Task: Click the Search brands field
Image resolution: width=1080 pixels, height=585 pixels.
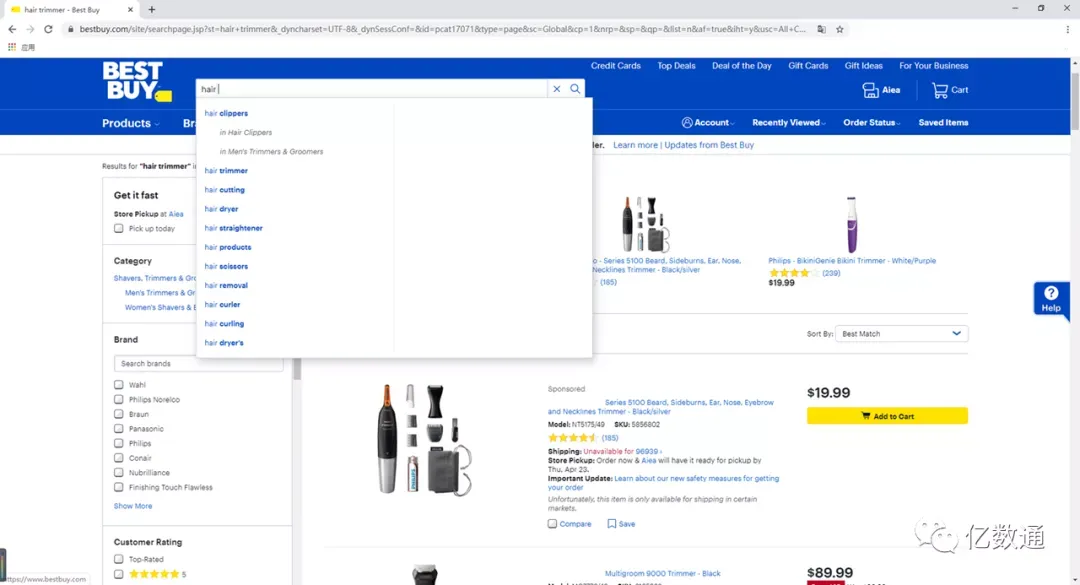Action: click(198, 363)
